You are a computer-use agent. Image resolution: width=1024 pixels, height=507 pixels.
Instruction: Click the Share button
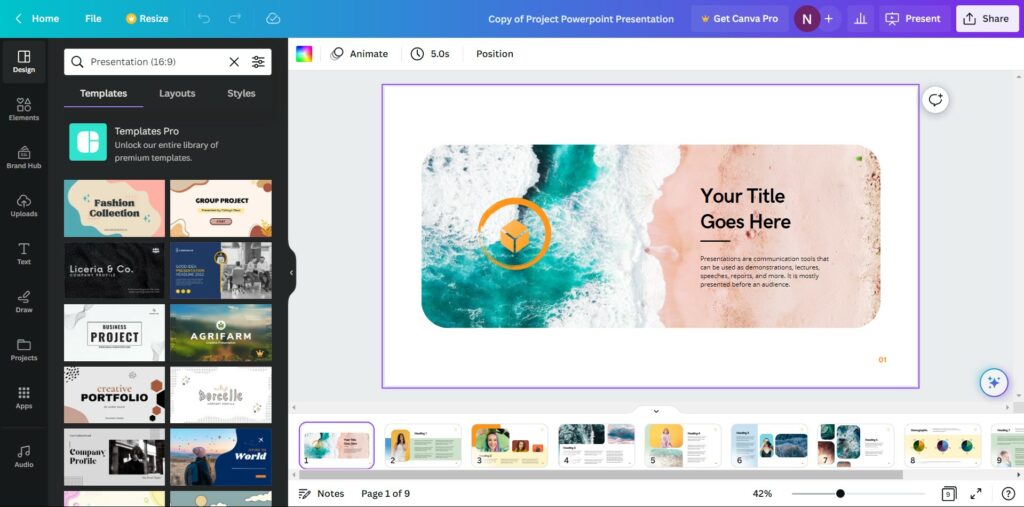(984, 18)
